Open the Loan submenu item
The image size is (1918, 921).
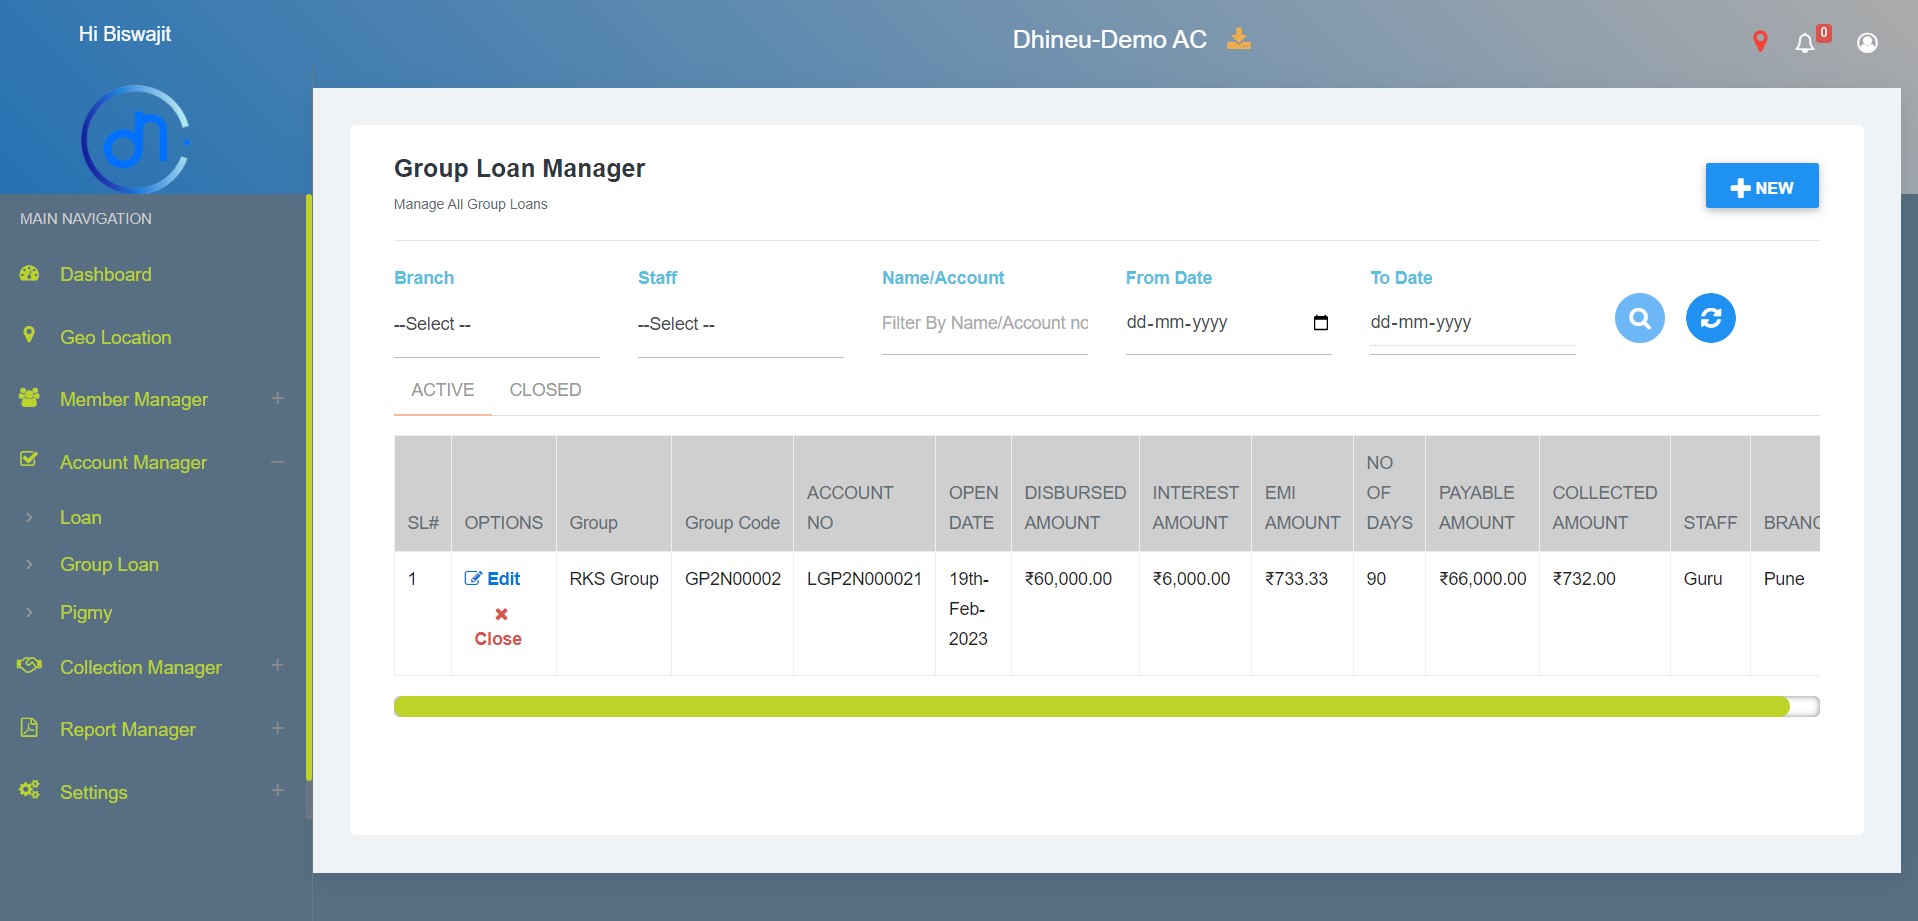(80, 517)
